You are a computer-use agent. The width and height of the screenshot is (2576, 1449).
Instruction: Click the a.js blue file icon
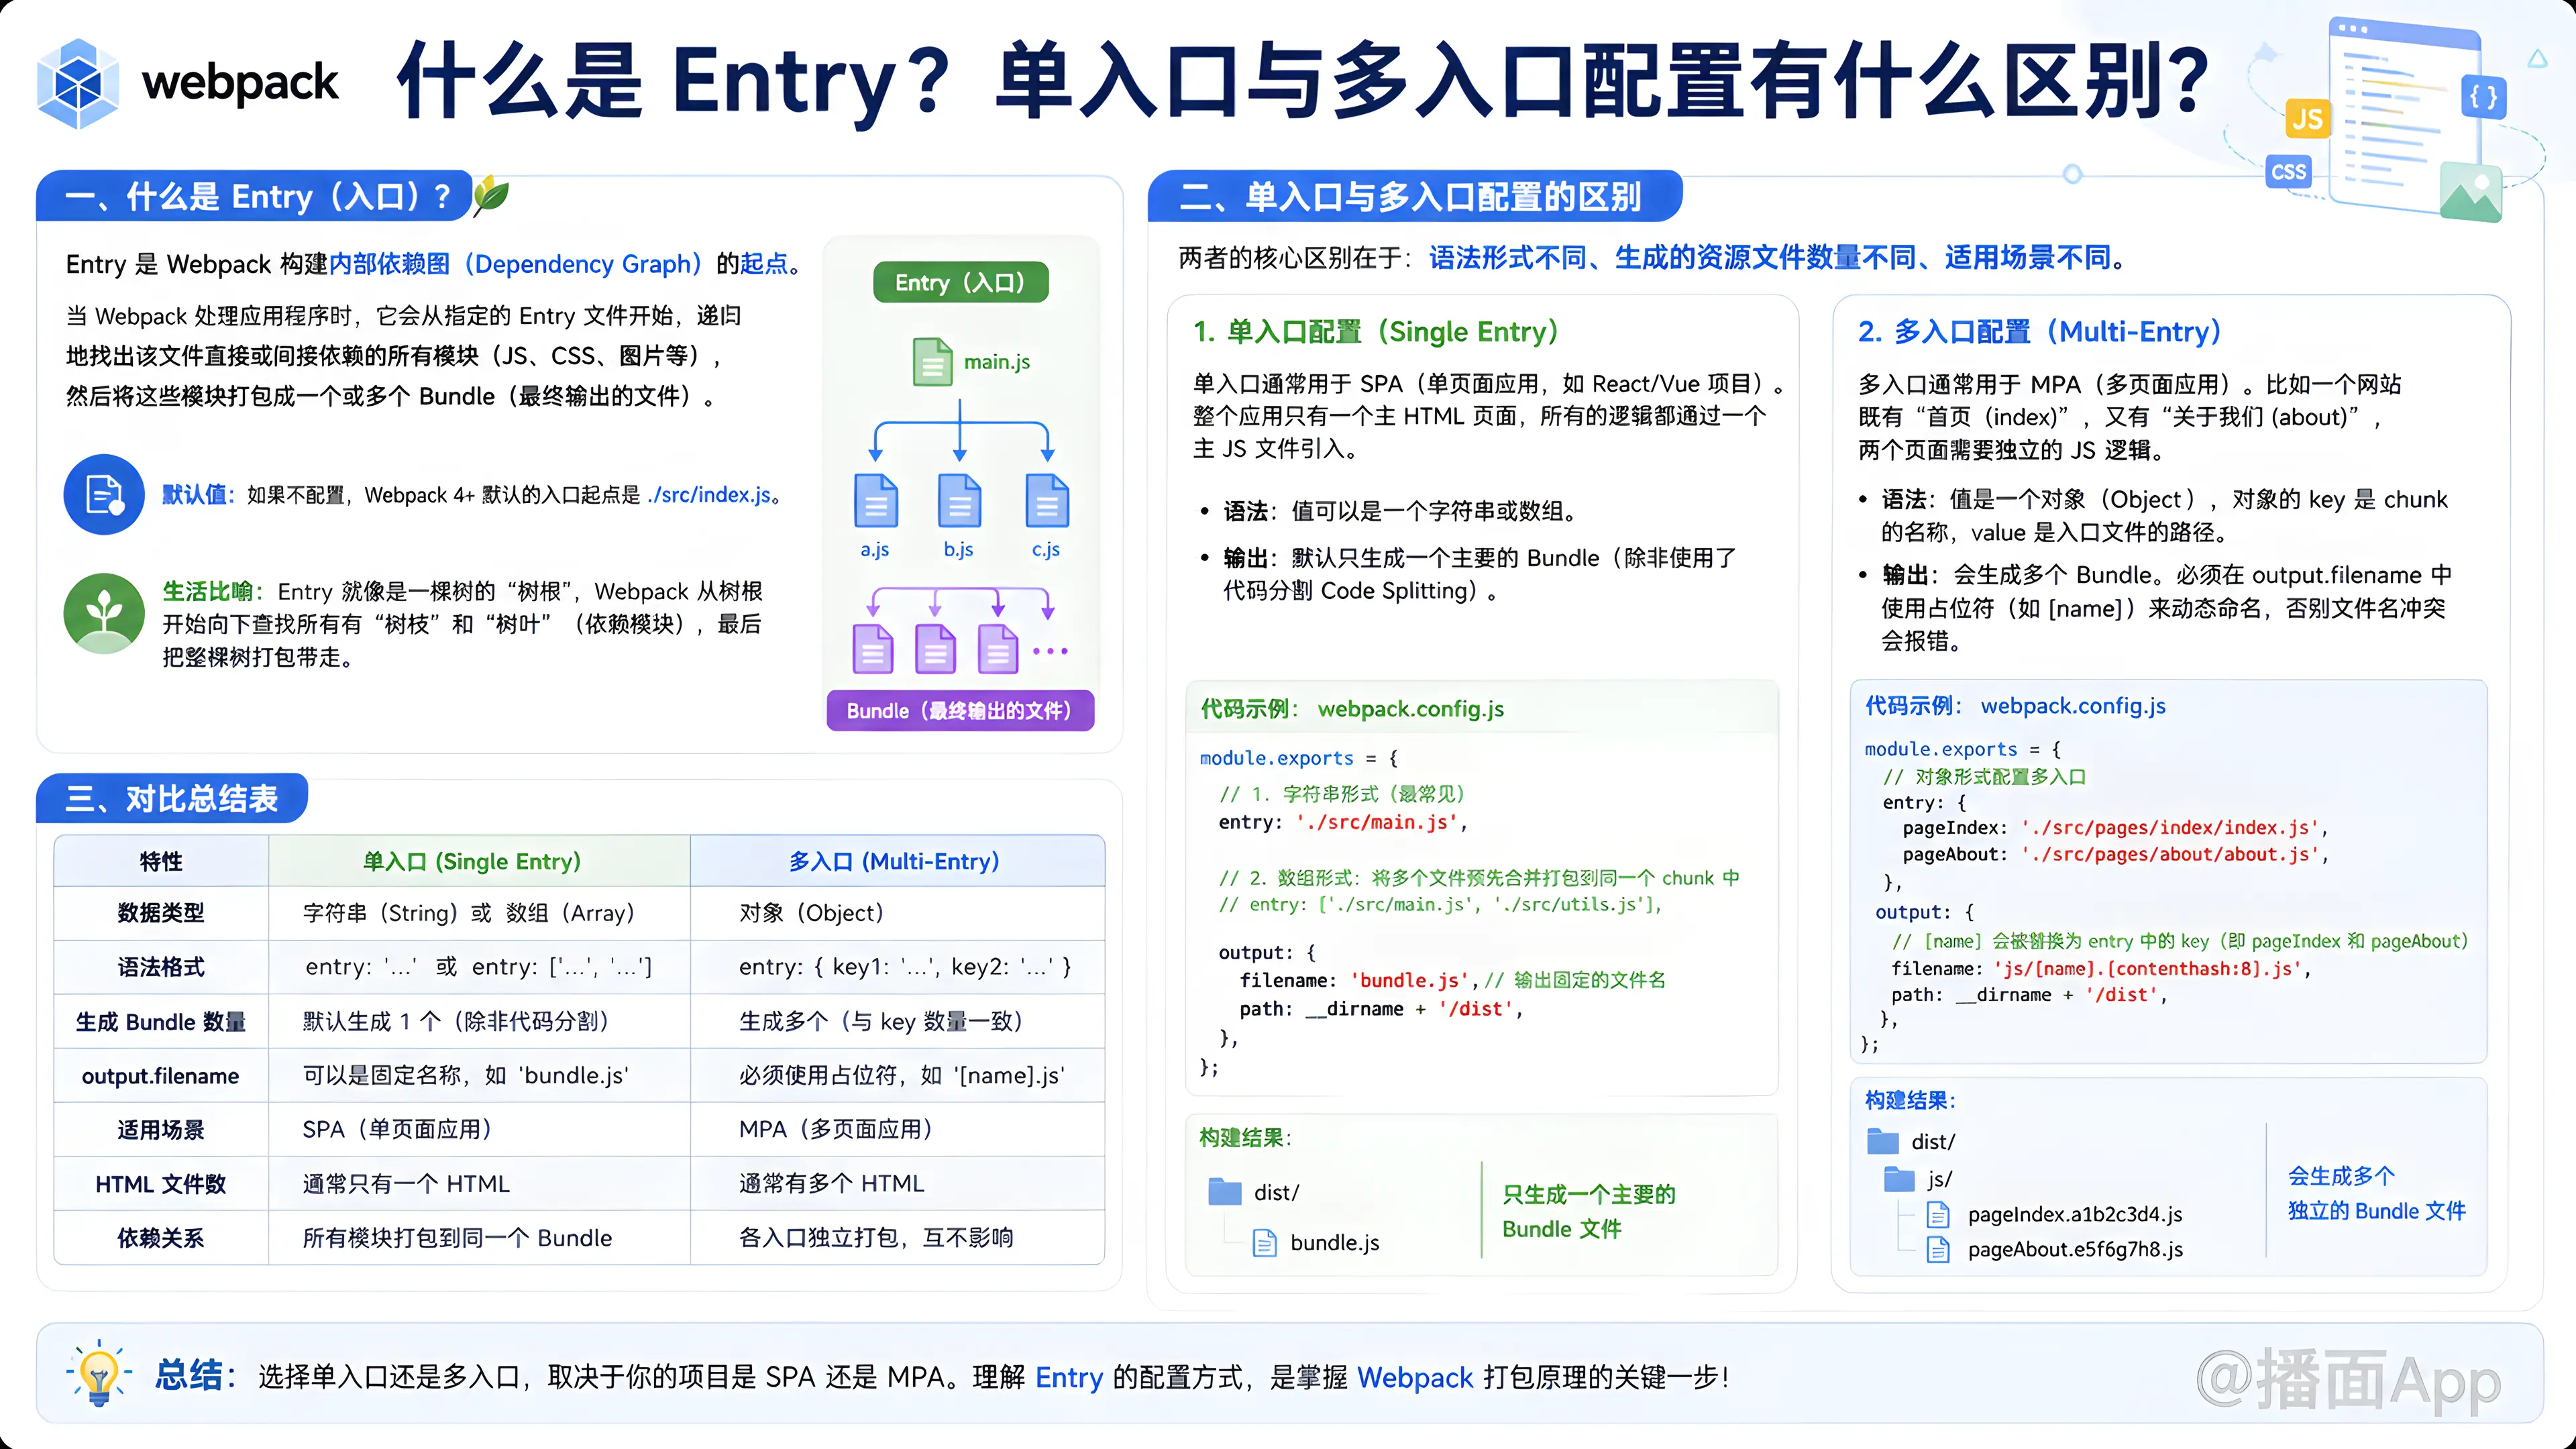pyautogui.click(x=876, y=500)
